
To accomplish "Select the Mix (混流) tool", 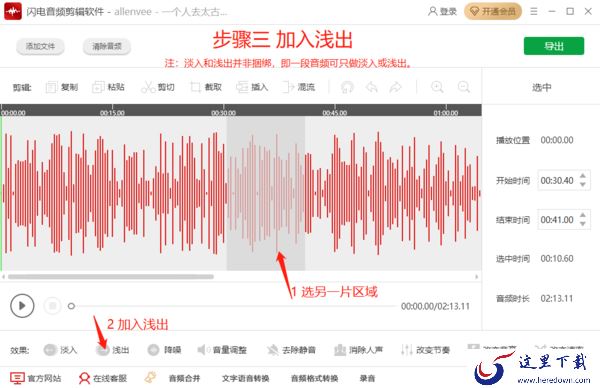I will pos(298,87).
